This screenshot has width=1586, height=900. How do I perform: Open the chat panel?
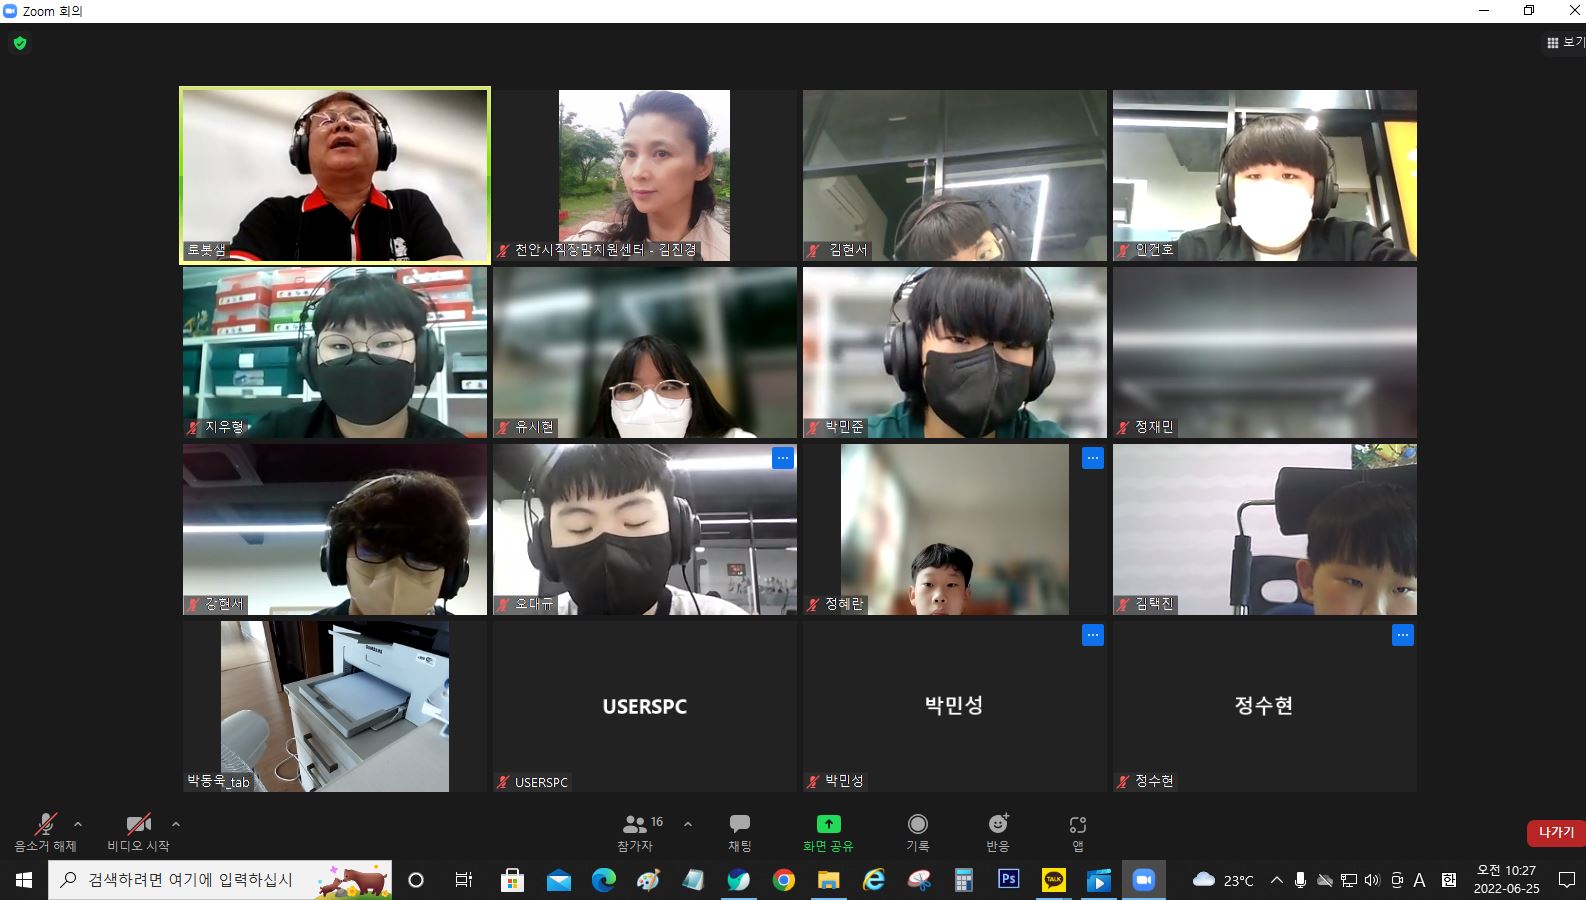[x=739, y=825]
